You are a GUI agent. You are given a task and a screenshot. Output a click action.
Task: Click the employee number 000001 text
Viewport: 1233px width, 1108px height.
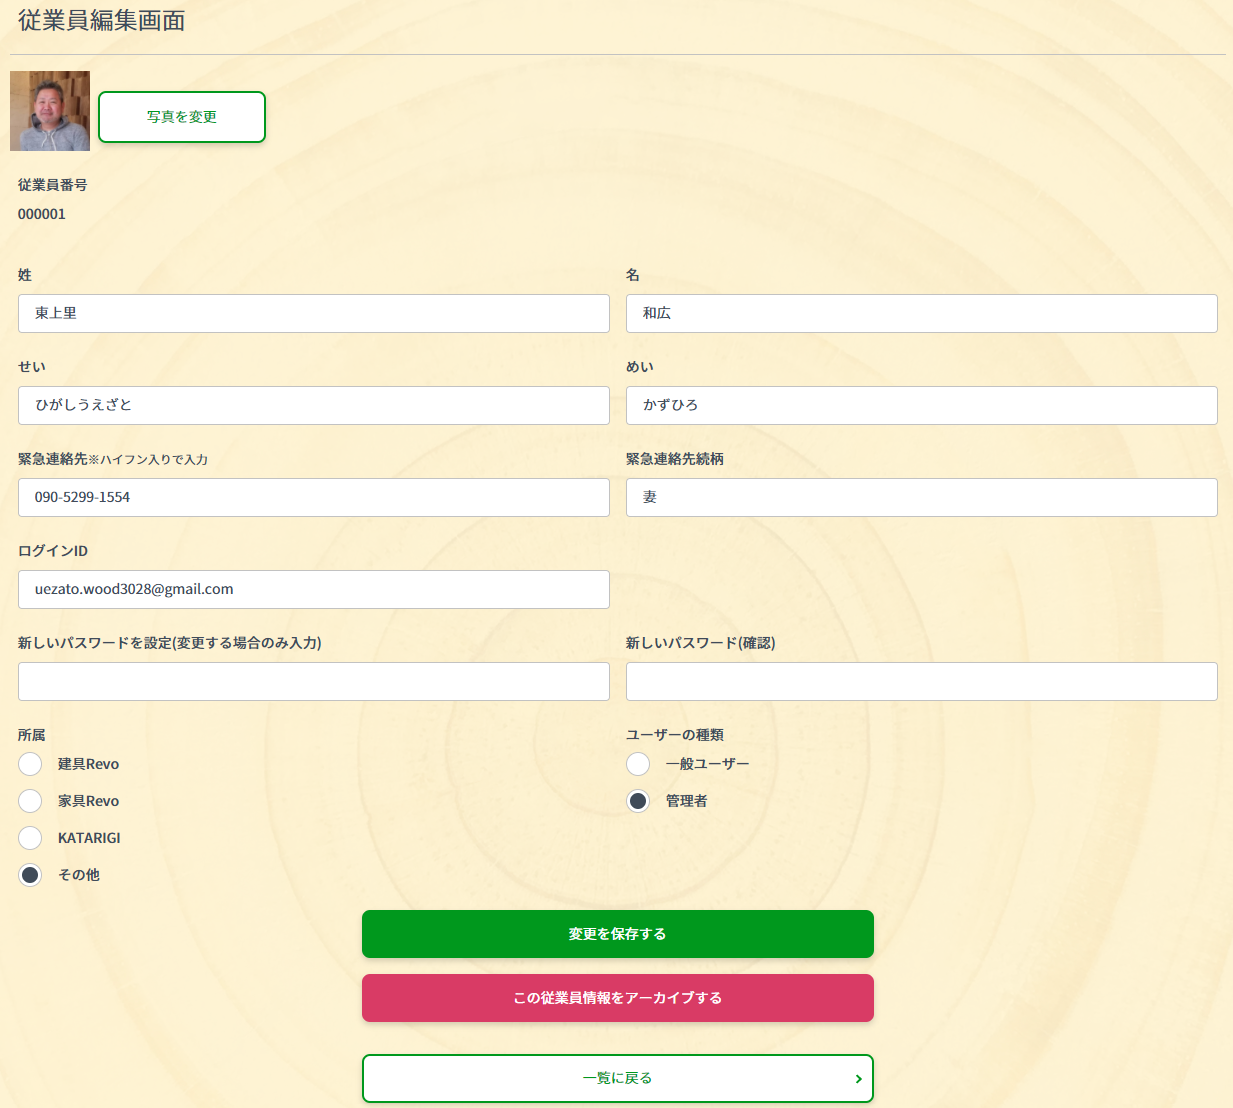pos(42,214)
